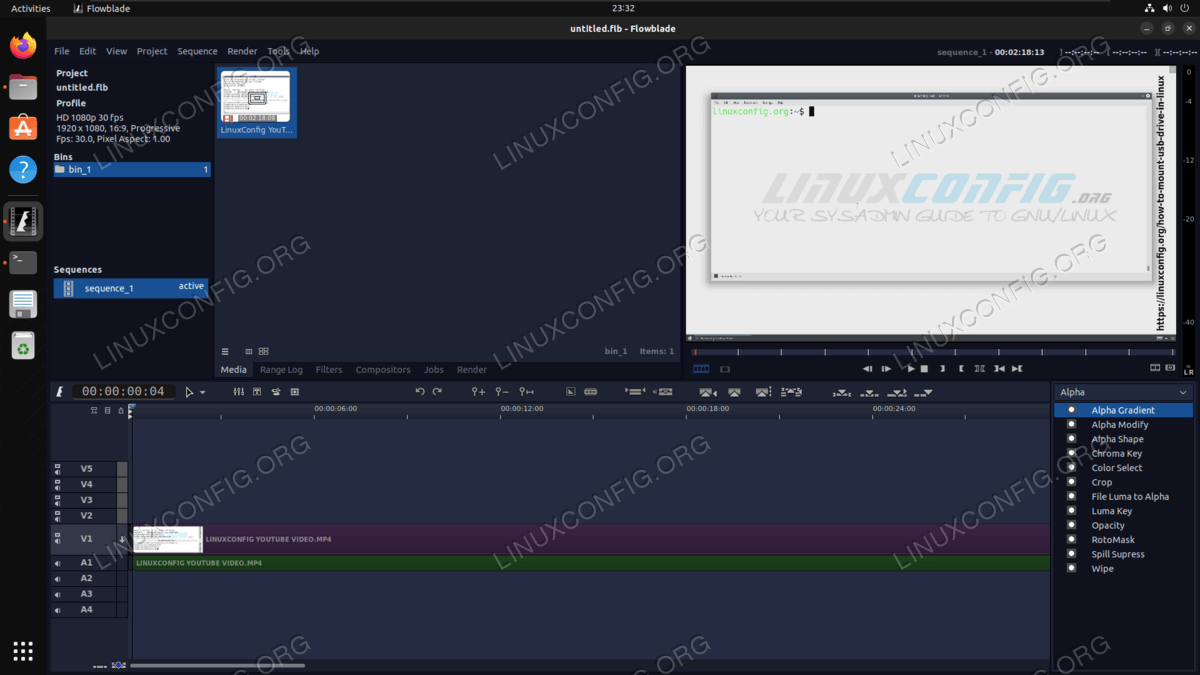This screenshot has height=675, width=1200.
Task: Open the Files app in the dock
Action: 23,87
